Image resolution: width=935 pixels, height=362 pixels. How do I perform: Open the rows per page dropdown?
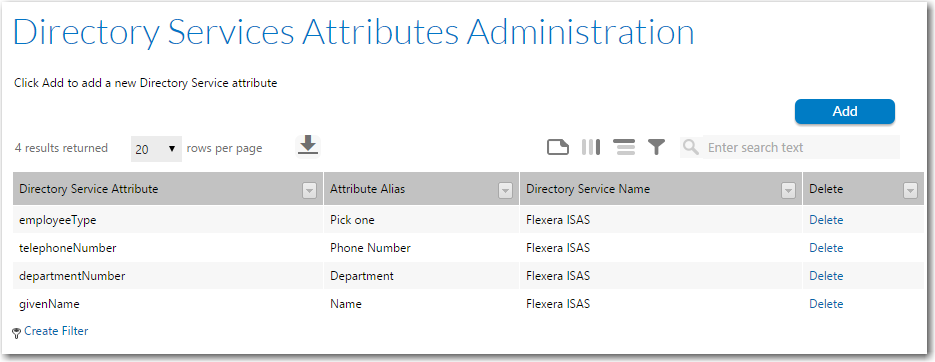point(156,148)
